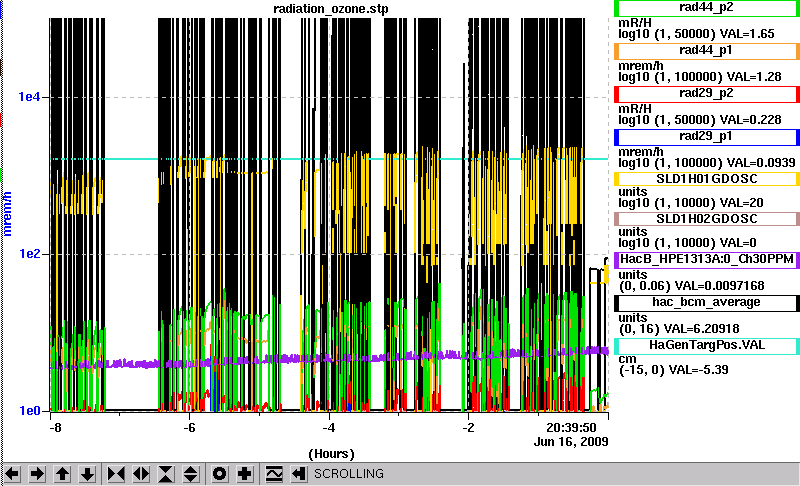This screenshot has width=800, height=486.
Task: Click the radiation_ozone.stp plot title
Action: click(x=331, y=9)
